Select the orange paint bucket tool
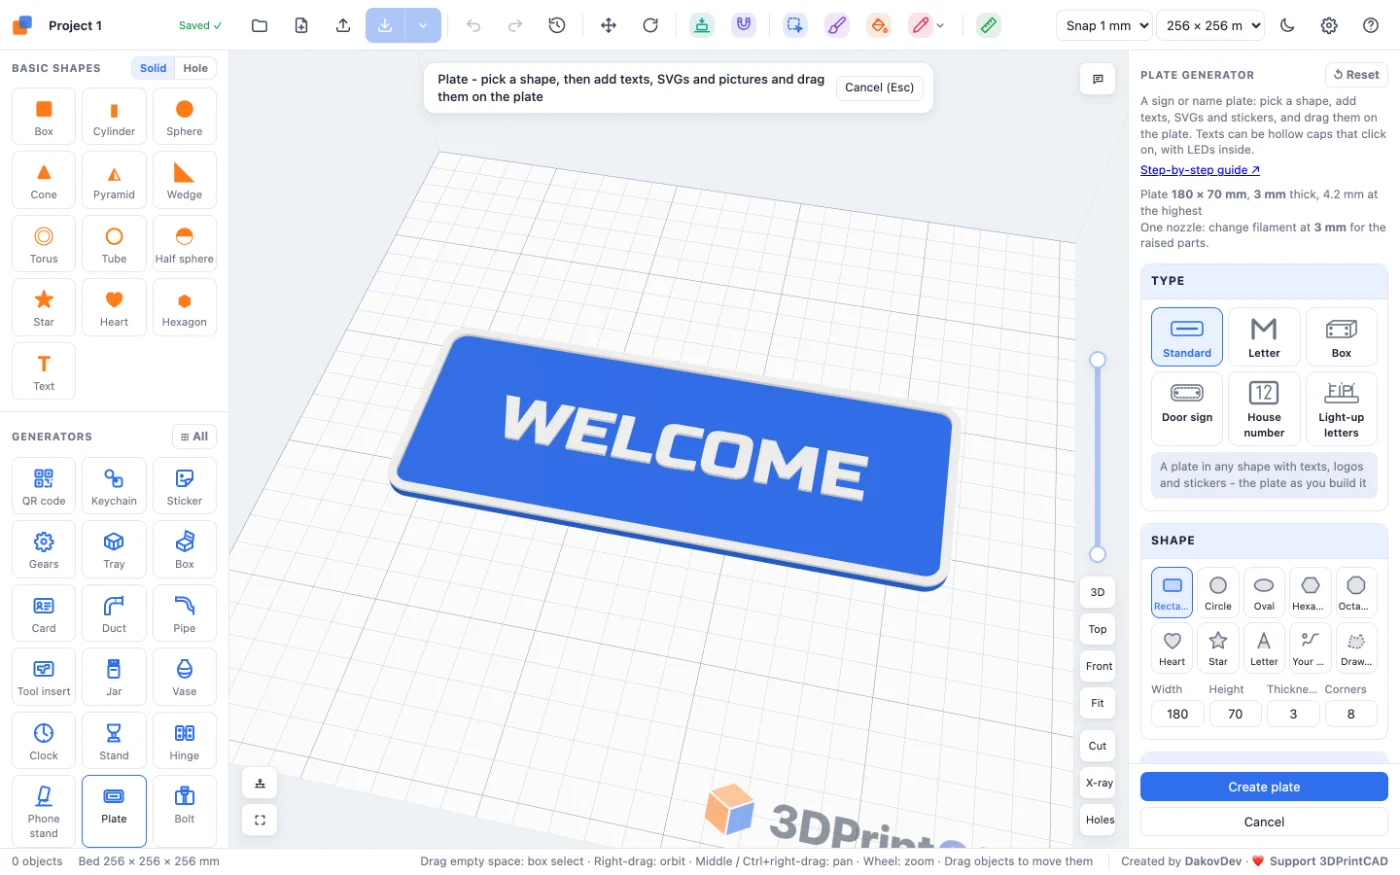Screen dimensions: 1400x875 [878, 26]
